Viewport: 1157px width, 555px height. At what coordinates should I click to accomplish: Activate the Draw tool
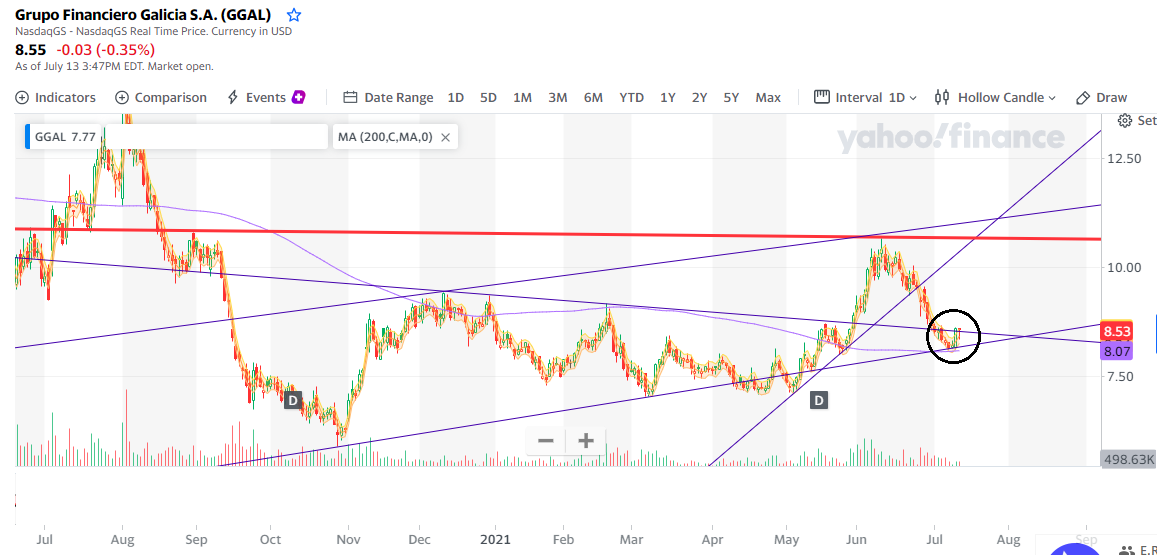[x=1102, y=97]
